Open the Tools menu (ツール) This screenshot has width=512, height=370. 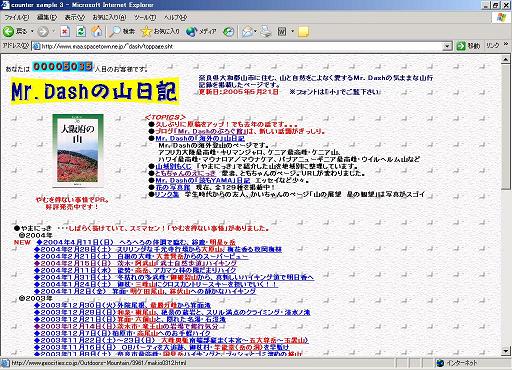tap(145, 17)
